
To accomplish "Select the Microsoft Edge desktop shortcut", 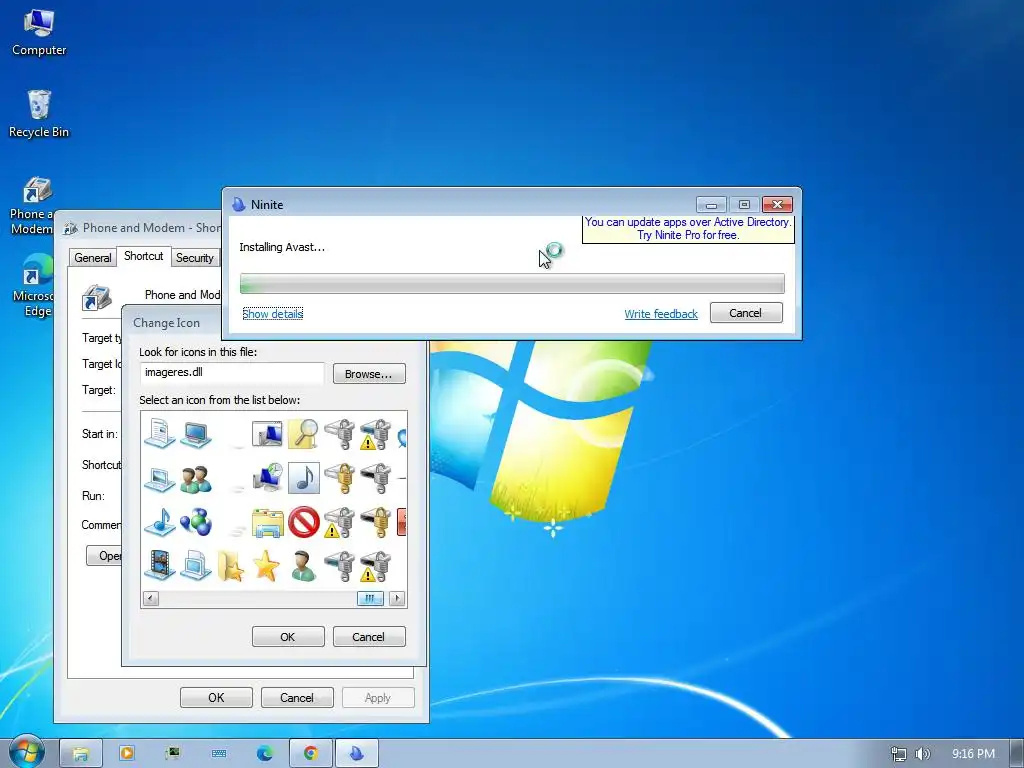I will (33, 285).
